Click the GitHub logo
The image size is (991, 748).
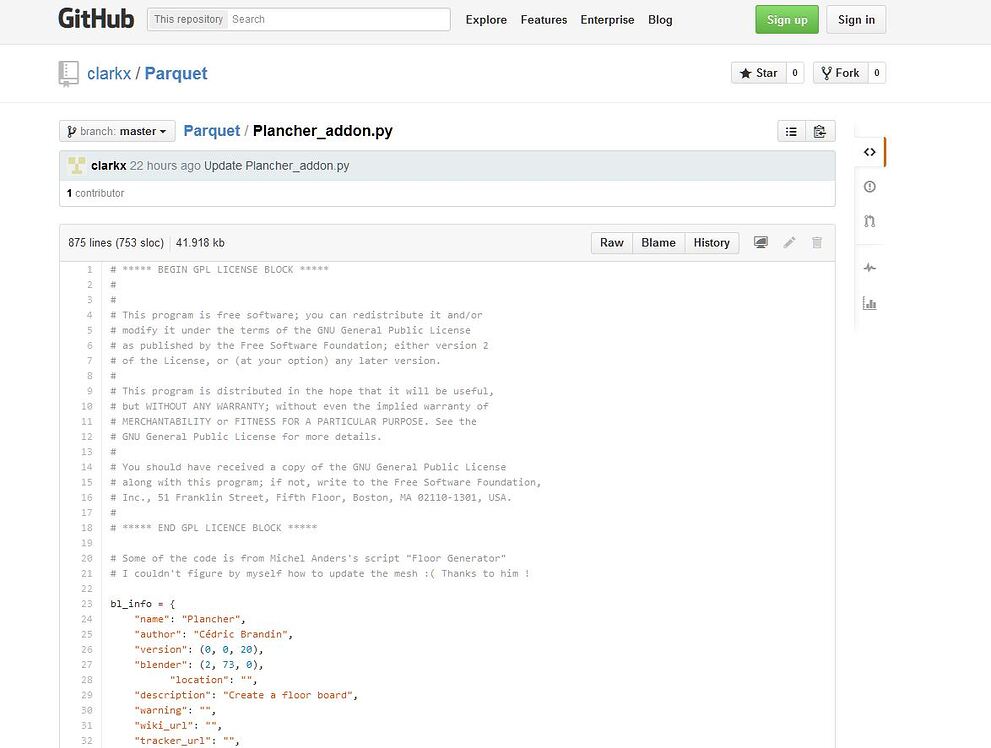point(96,19)
